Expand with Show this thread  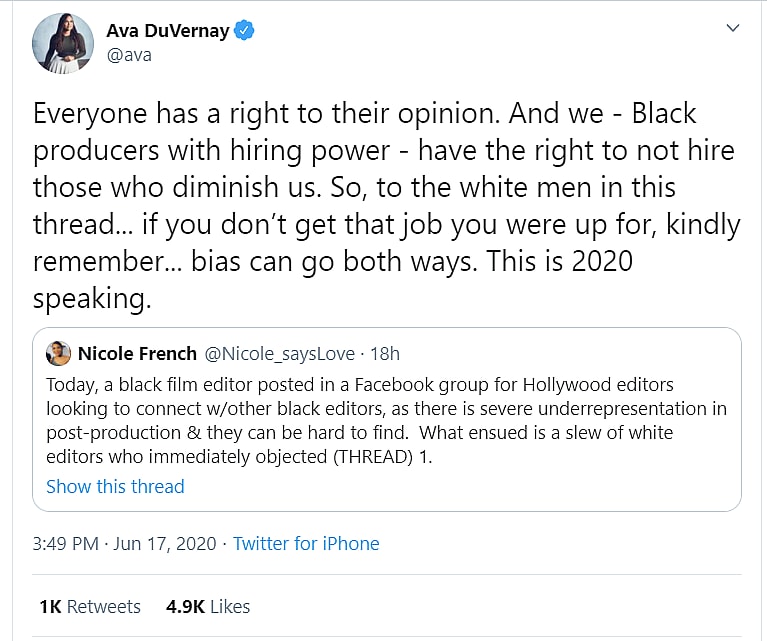click(115, 487)
